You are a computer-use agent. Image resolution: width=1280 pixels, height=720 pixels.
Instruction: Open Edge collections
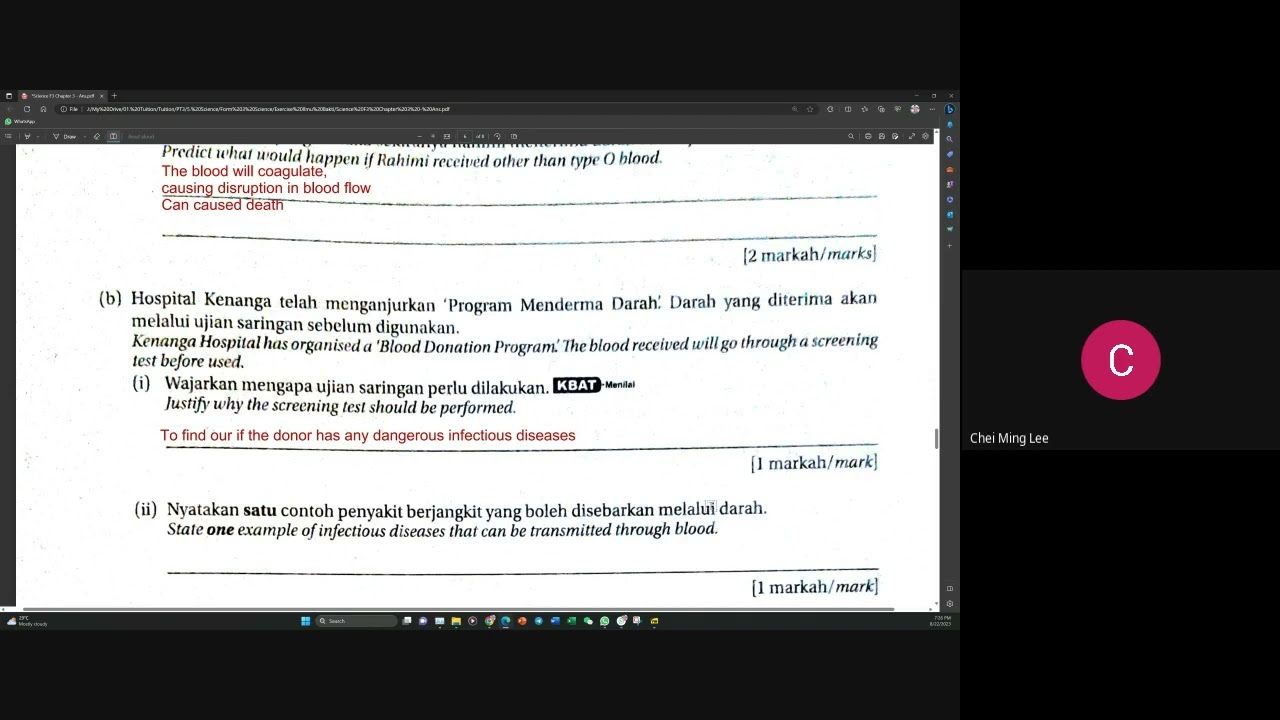click(881, 109)
